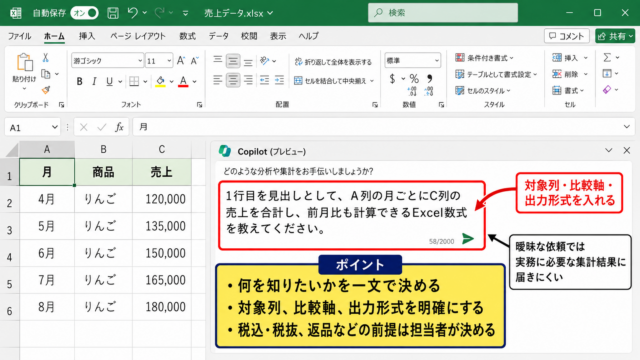Open the 游ゴシック font name combo box
The width and height of the screenshot is (640, 360).
point(107,61)
